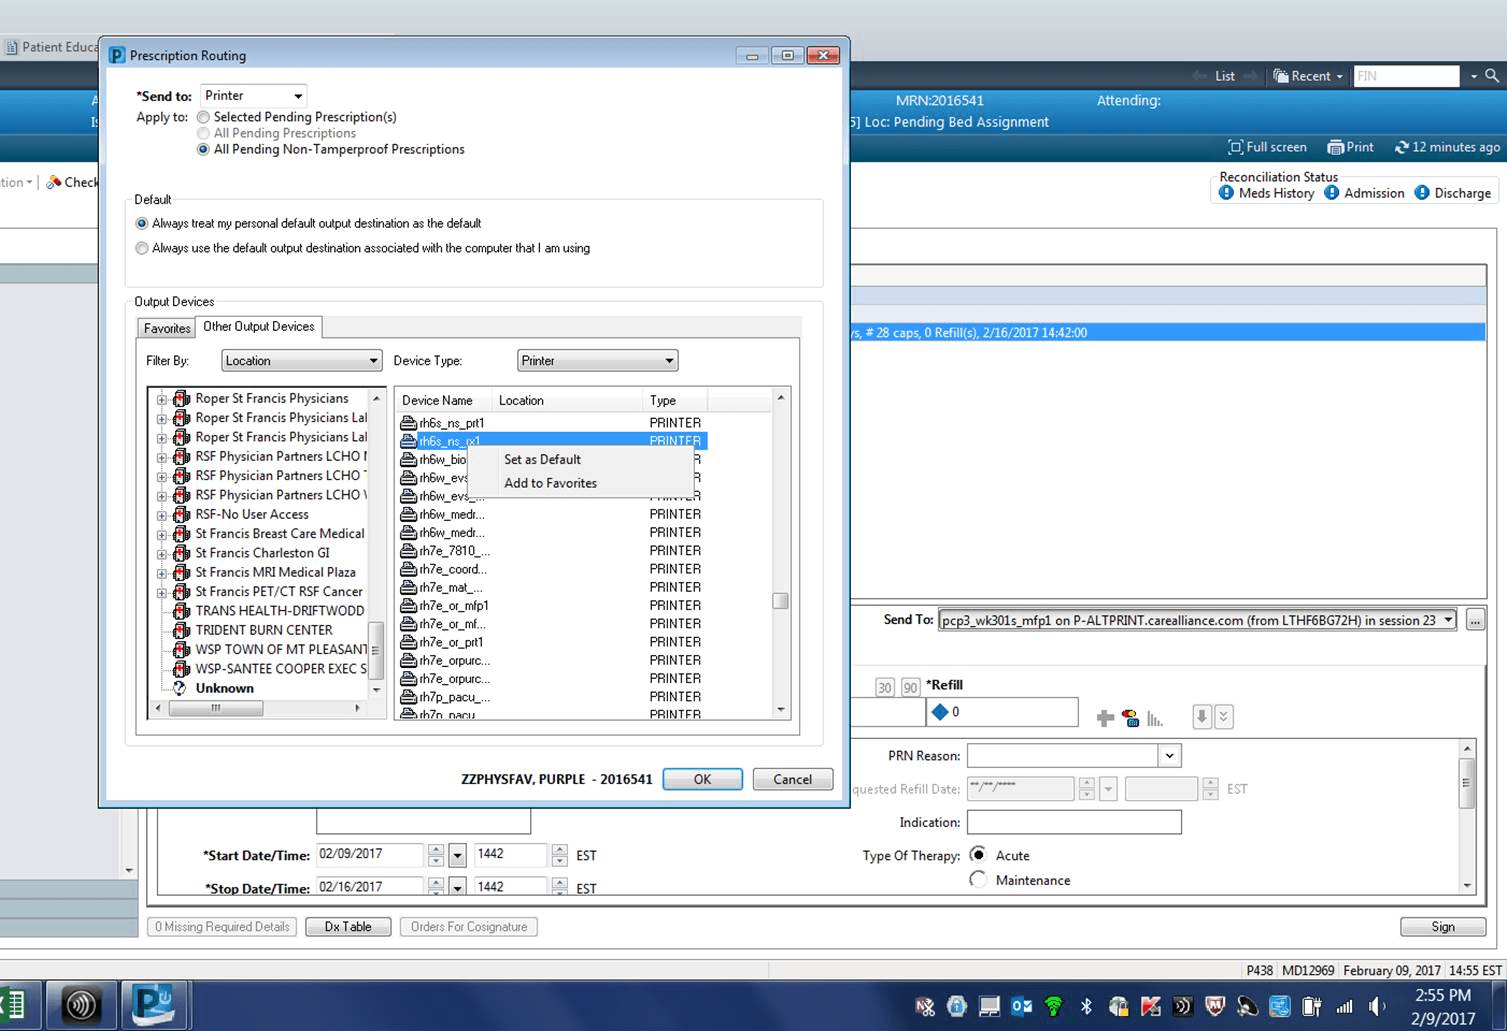Viewport: 1507px width, 1031px height.
Task: Click the volume speaker icon in system tray
Action: [x=1377, y=1006]
